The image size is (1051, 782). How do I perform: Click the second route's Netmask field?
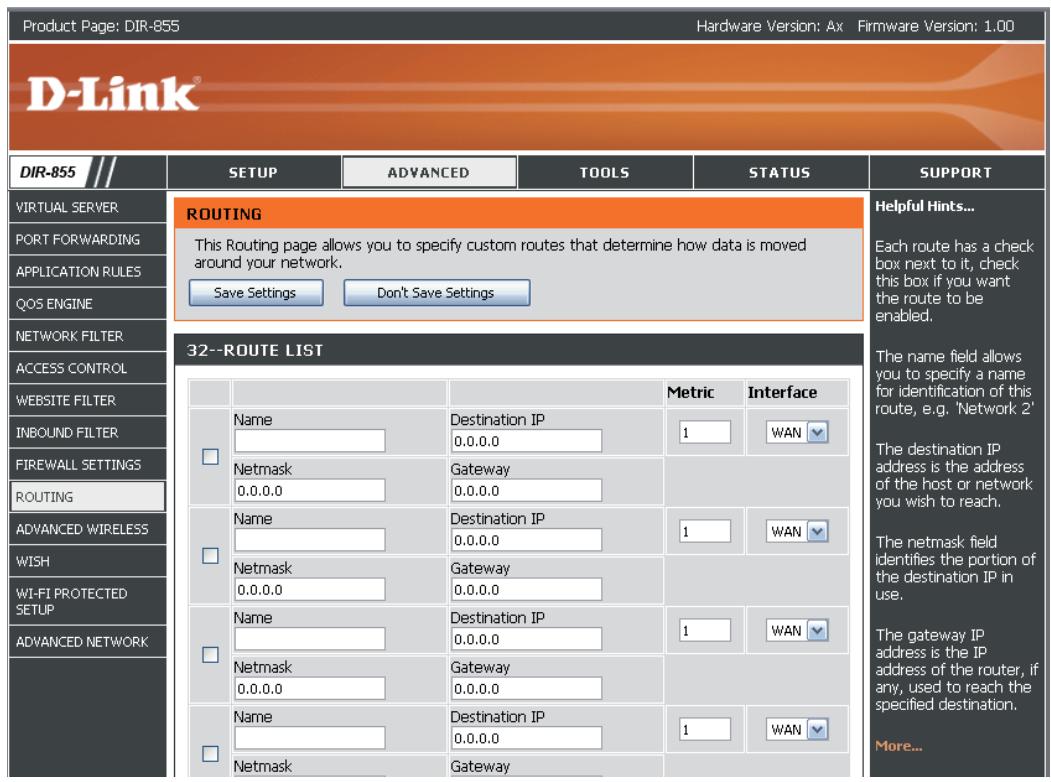[x=310, y=590]
